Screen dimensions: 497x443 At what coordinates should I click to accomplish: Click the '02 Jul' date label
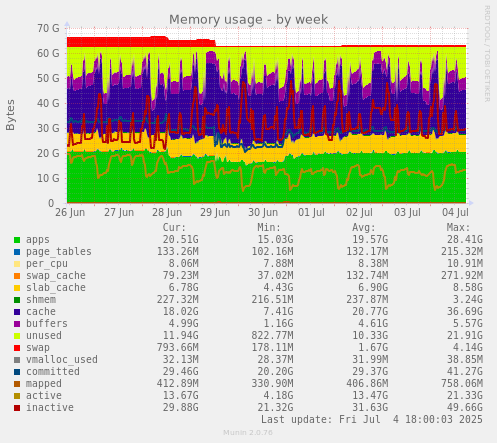[x=359, y=212]
